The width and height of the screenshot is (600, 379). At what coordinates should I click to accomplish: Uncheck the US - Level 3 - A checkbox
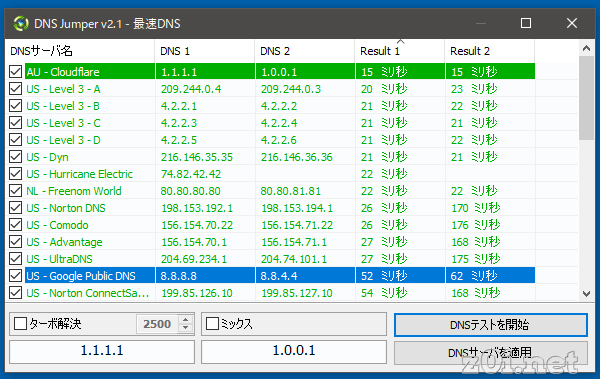(15, 89)
